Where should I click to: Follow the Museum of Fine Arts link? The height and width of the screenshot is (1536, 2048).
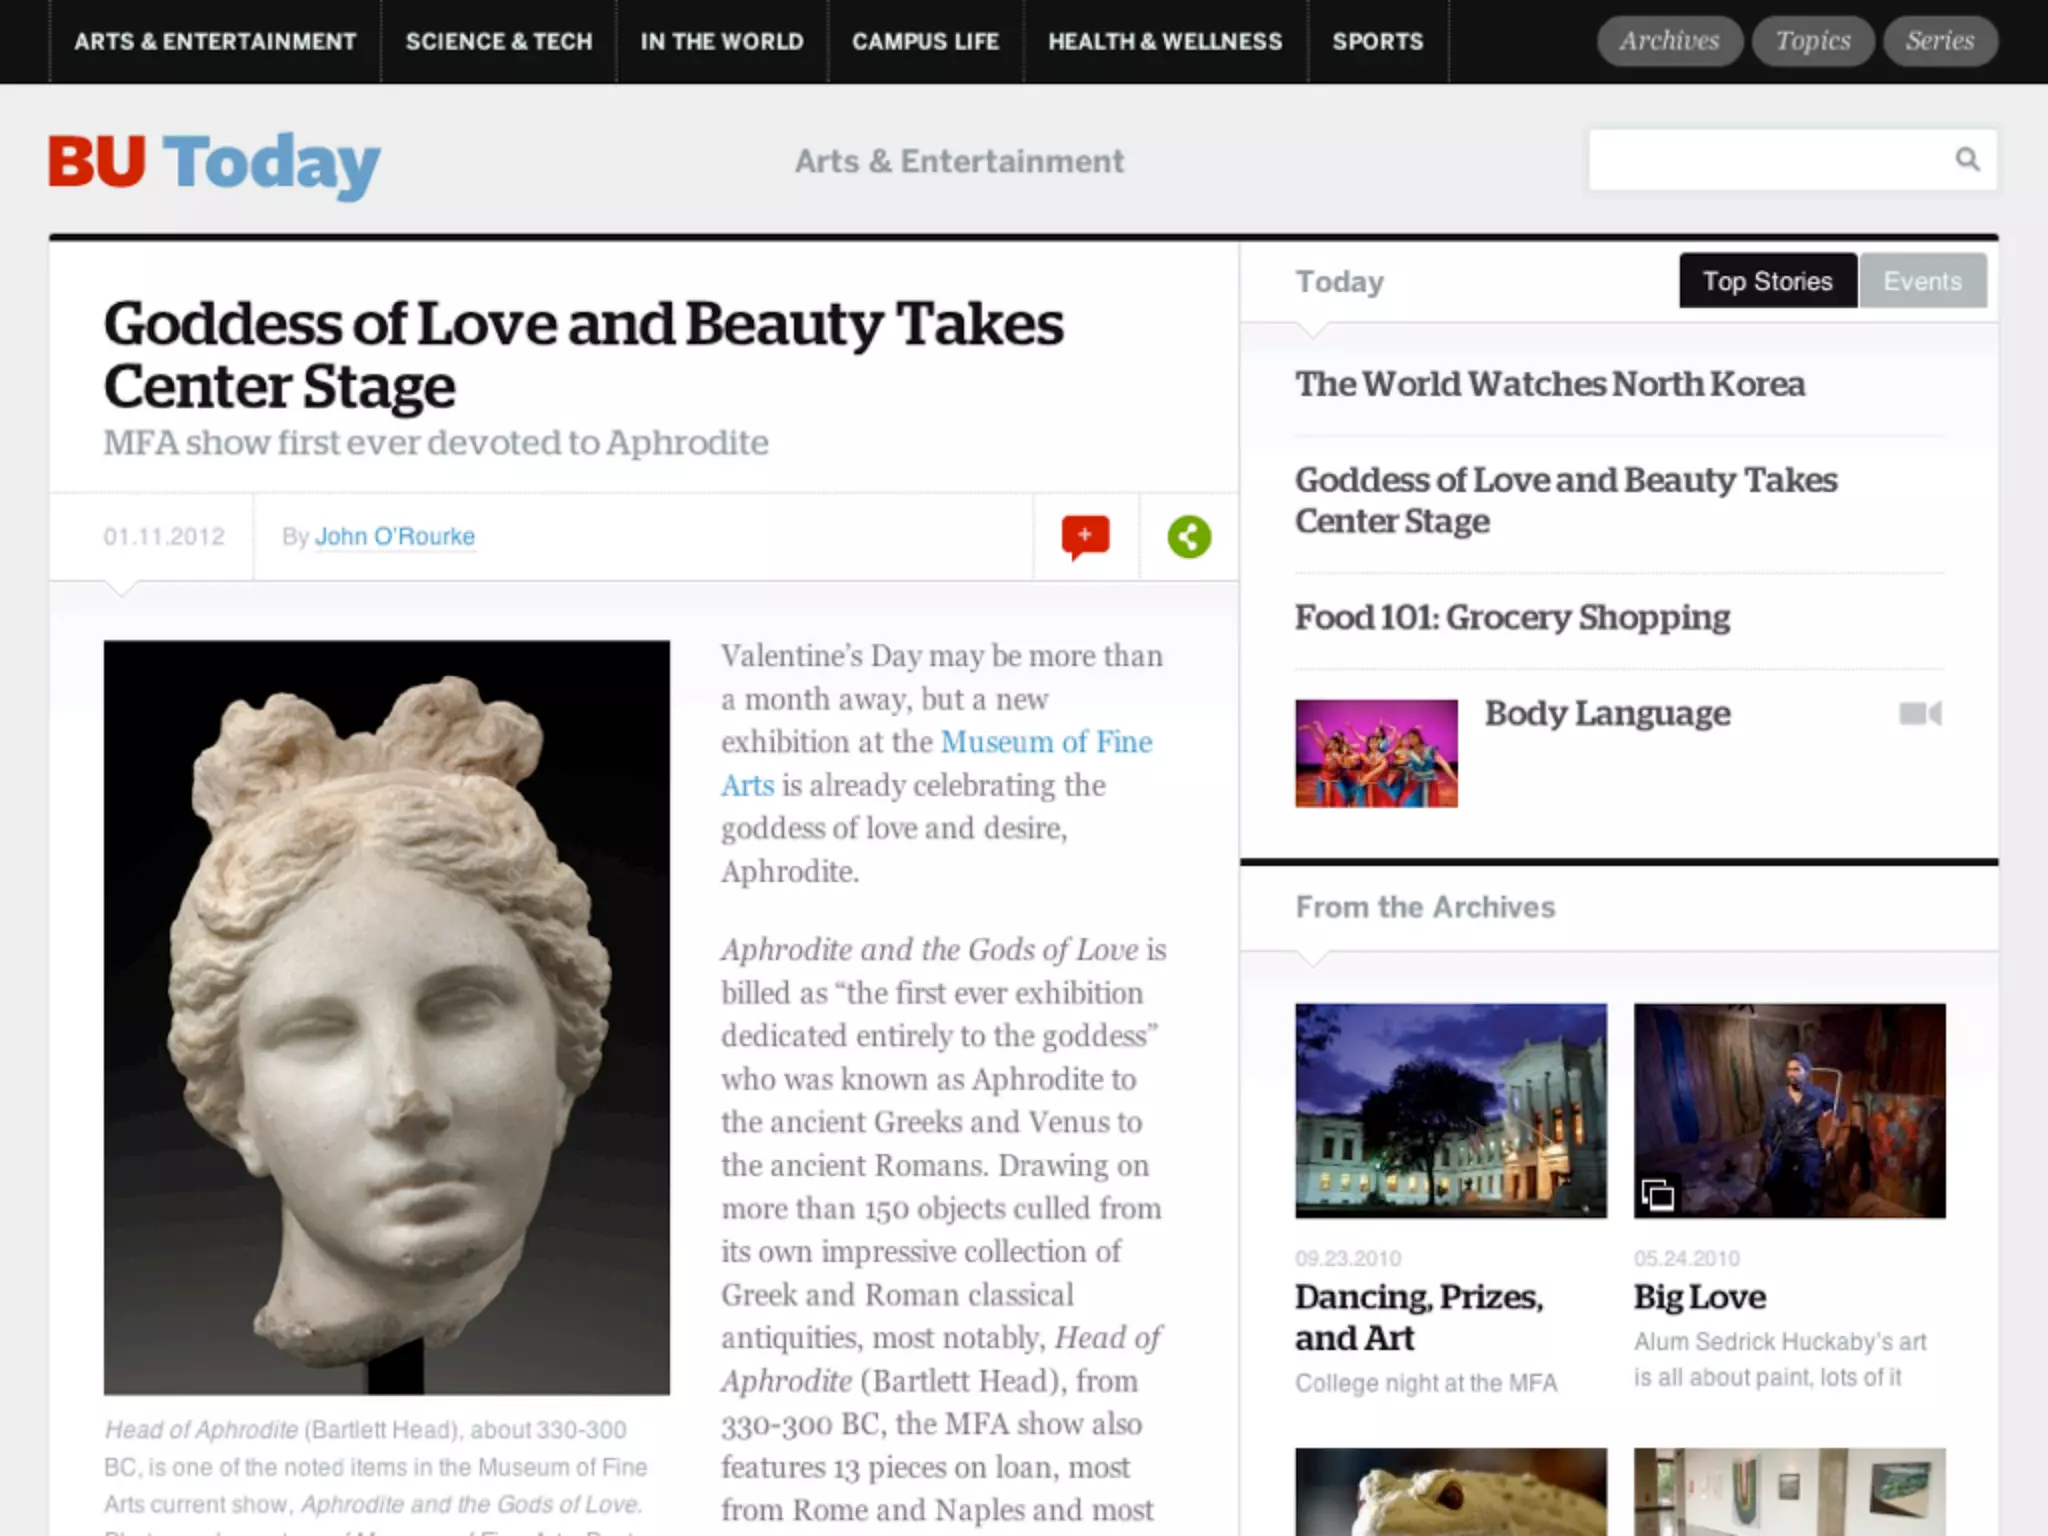[x=1045, y=742]
